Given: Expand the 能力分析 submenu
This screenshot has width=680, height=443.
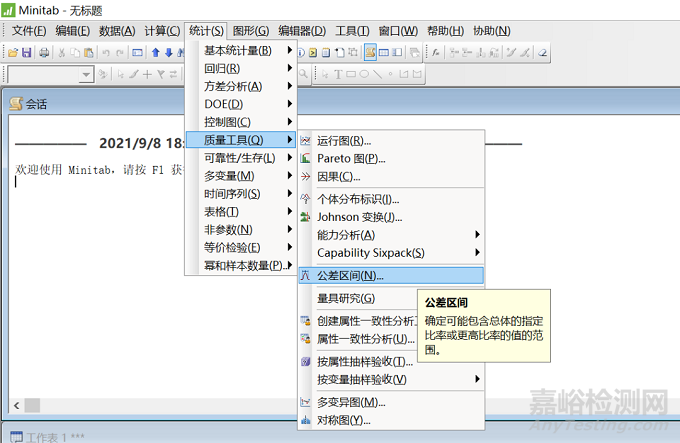Looking at the screenshot, I should coord(390,235).
